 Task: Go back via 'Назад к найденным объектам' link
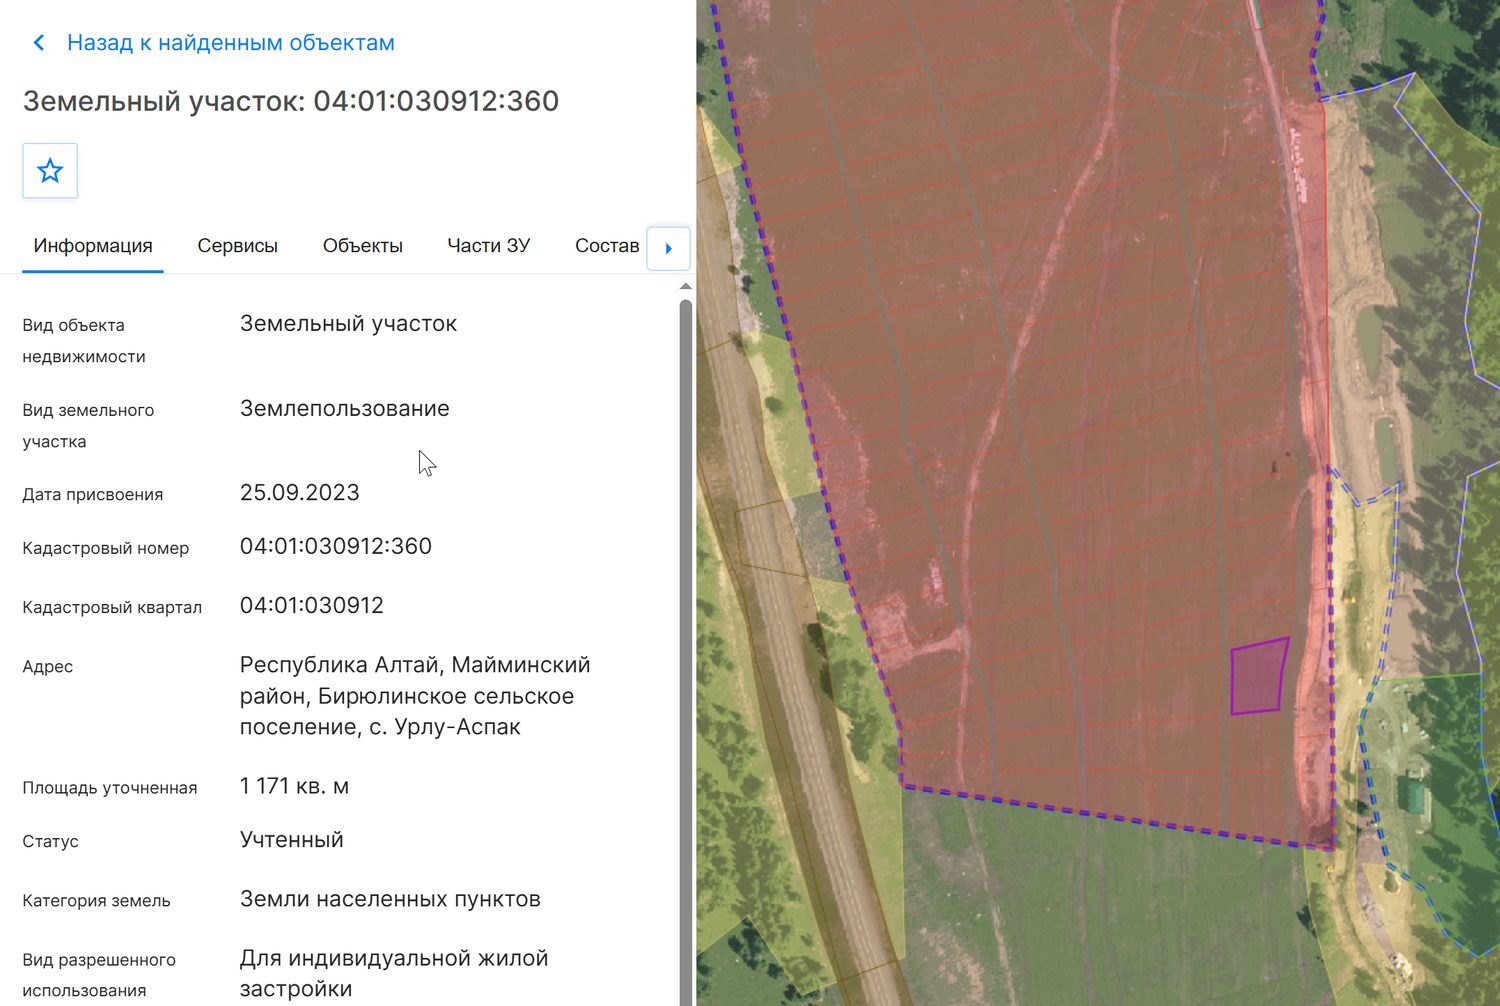coord(231,43)
